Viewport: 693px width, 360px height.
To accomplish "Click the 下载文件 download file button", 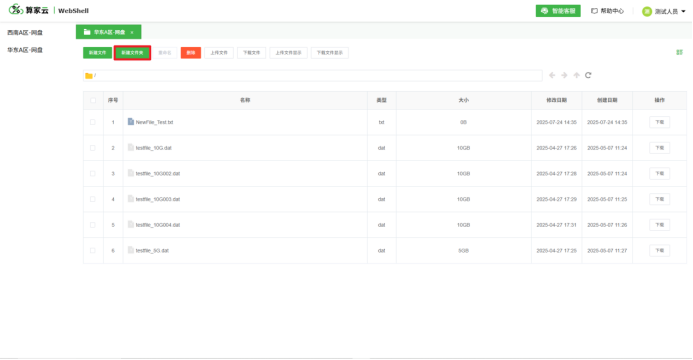I will coord(251,53).
